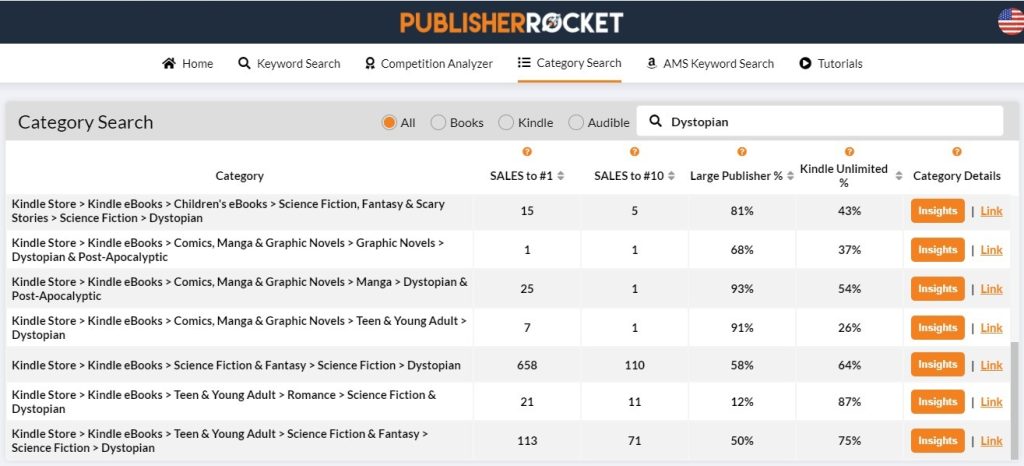Follow Link for row with 658 sales
Viewport: 1024px width, 466px height.
coord(991,365)
